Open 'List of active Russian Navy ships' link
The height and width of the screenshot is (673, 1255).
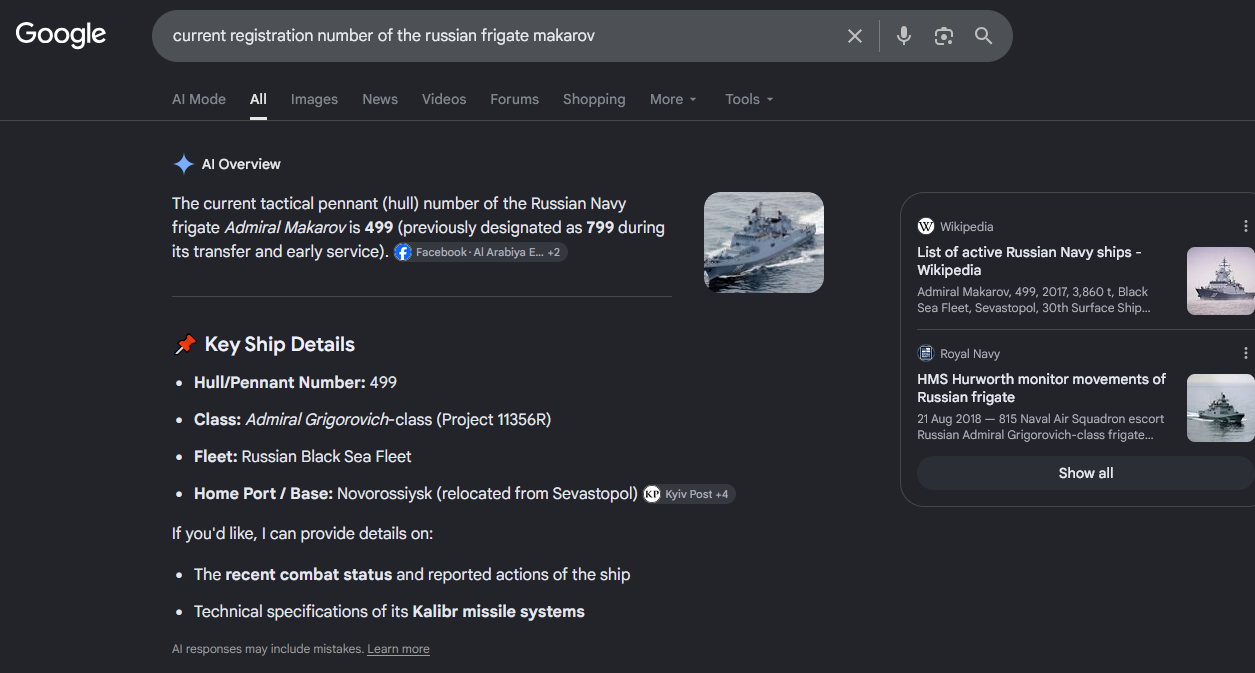(x=1029, y=261)
